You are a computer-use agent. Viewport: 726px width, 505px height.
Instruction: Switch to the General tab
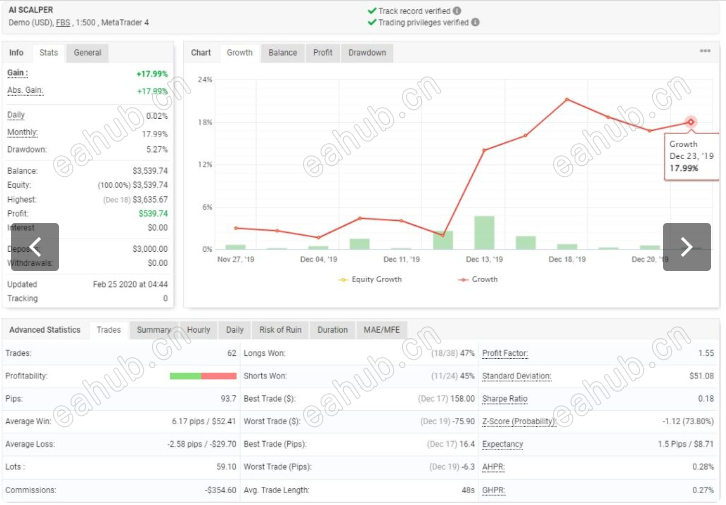coord(88,53)
